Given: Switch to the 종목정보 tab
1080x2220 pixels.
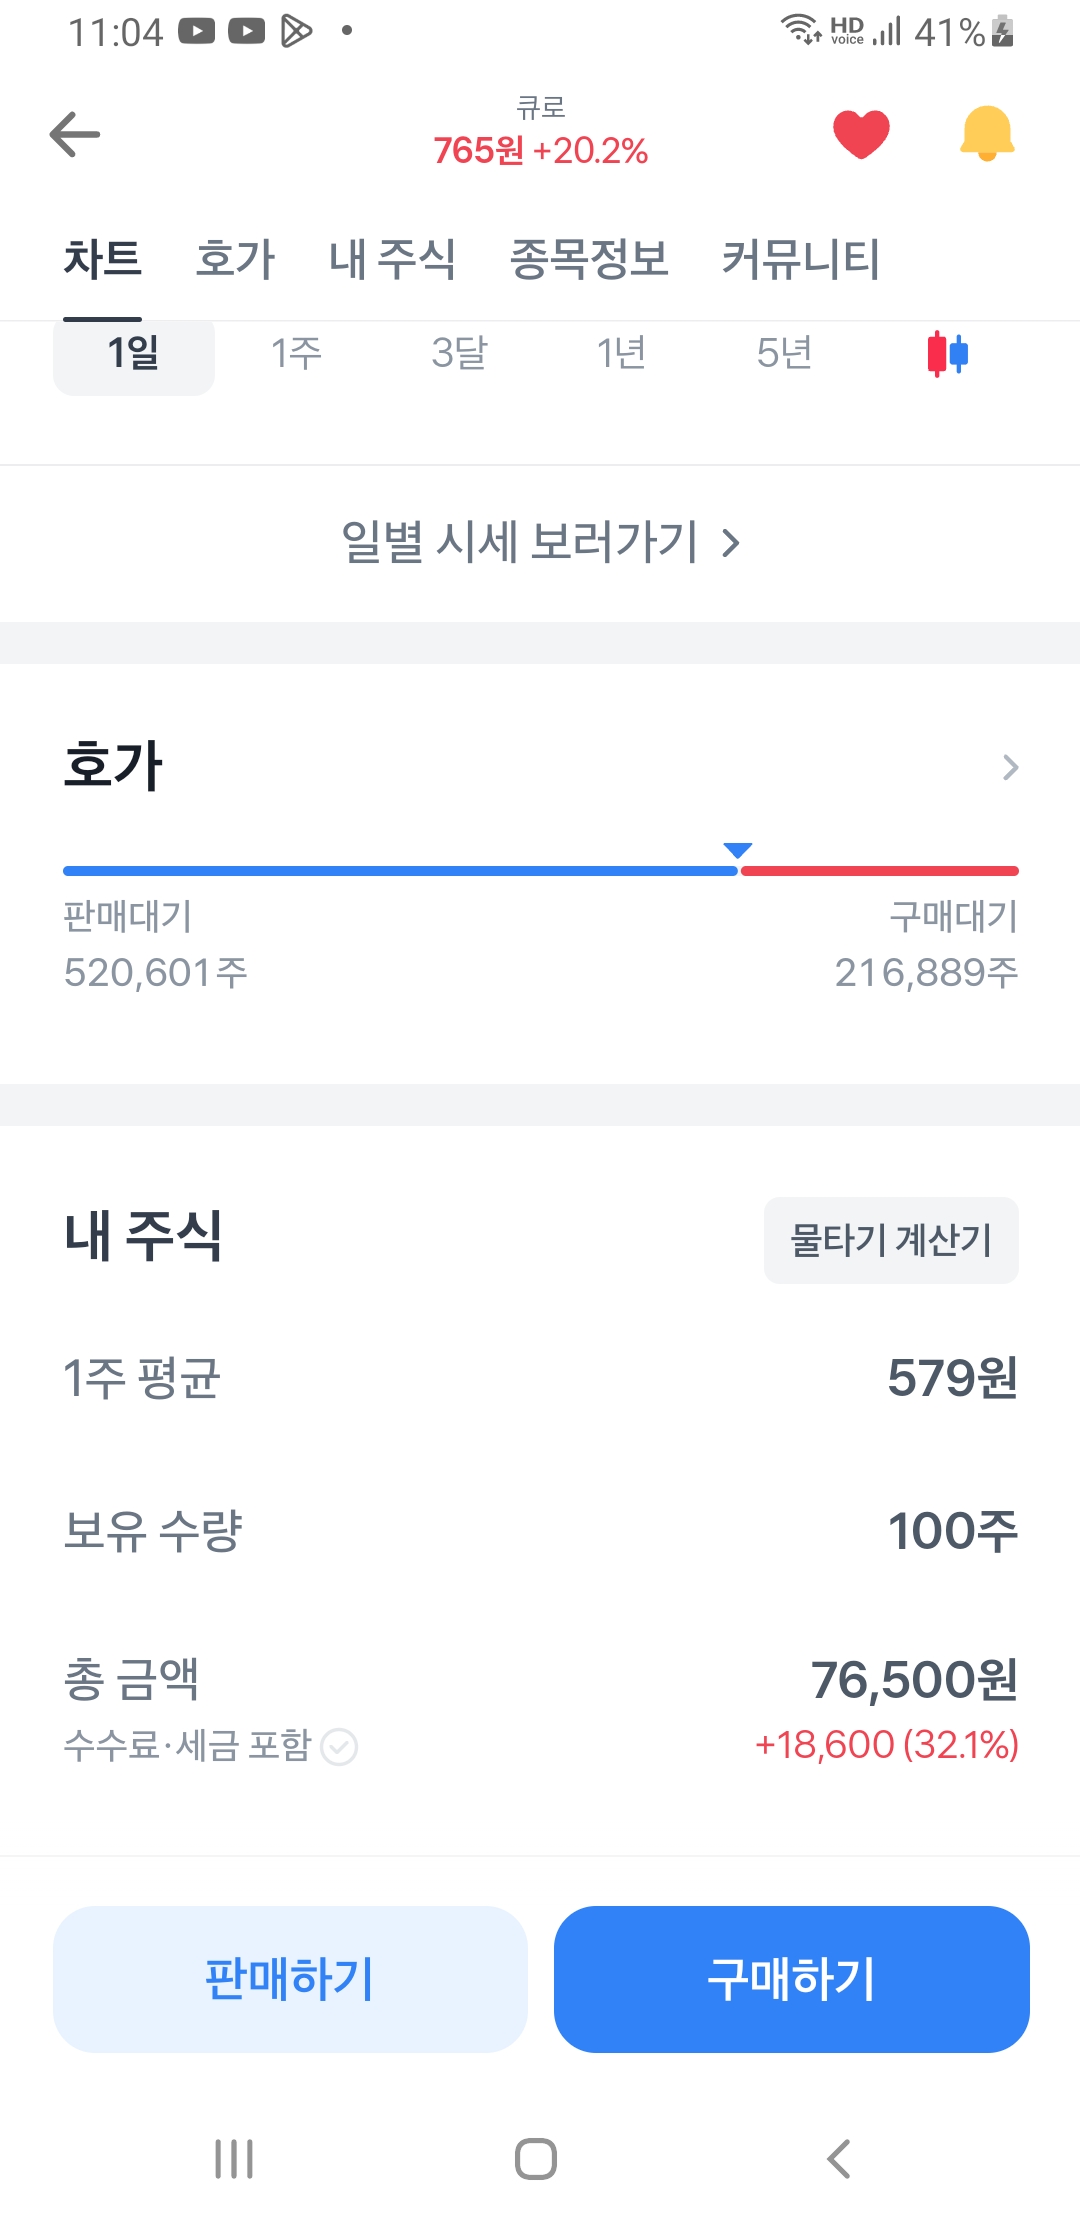Looking at the screenshot, I should pos(589,259).
